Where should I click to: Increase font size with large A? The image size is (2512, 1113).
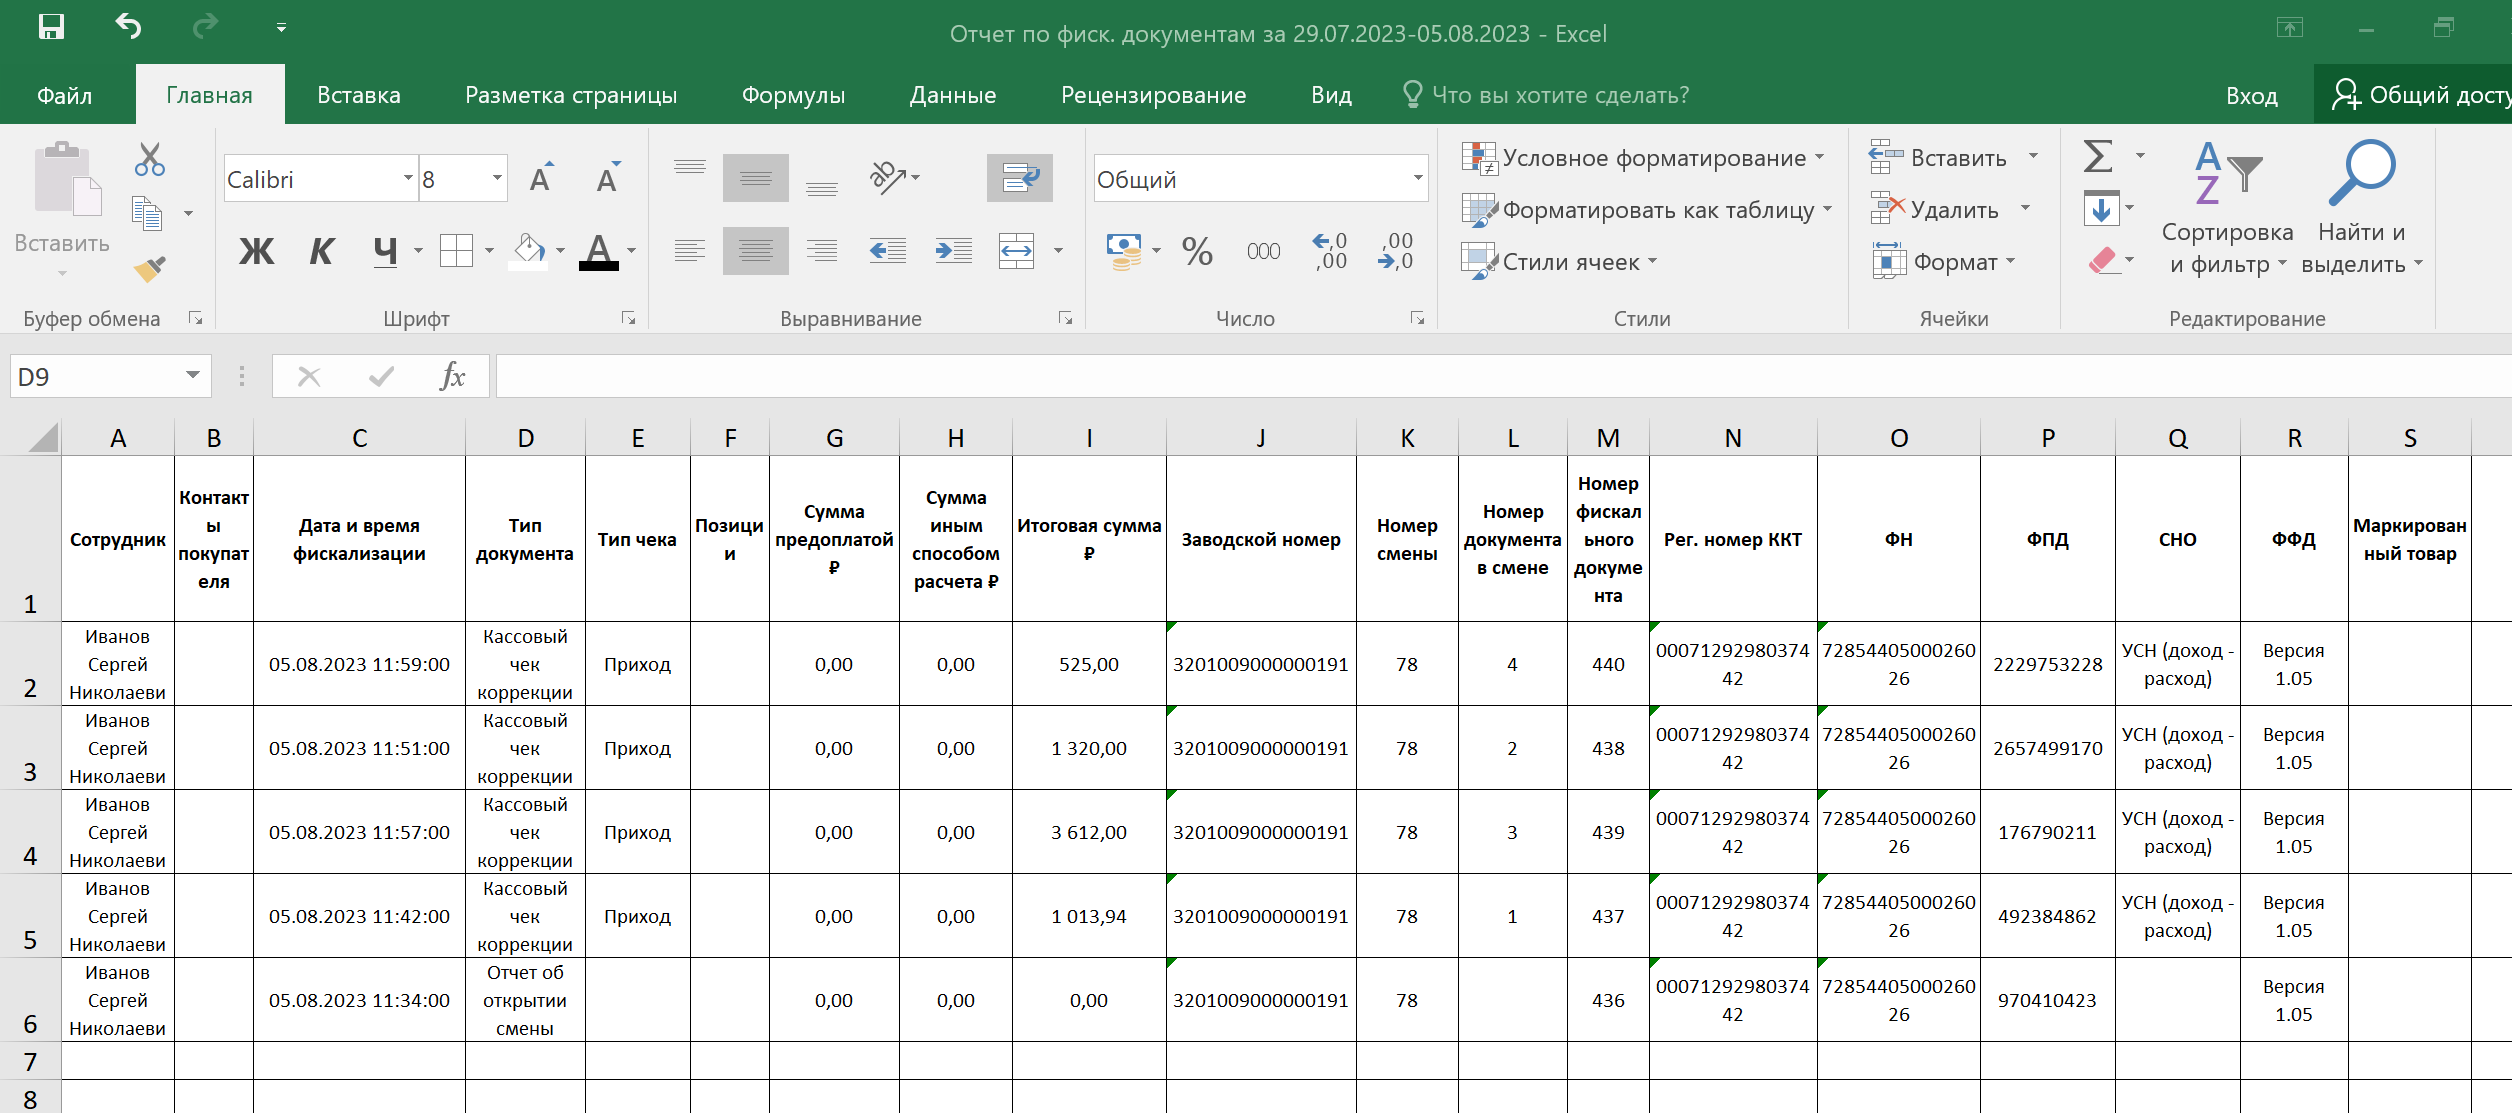(x=541, y=178)
